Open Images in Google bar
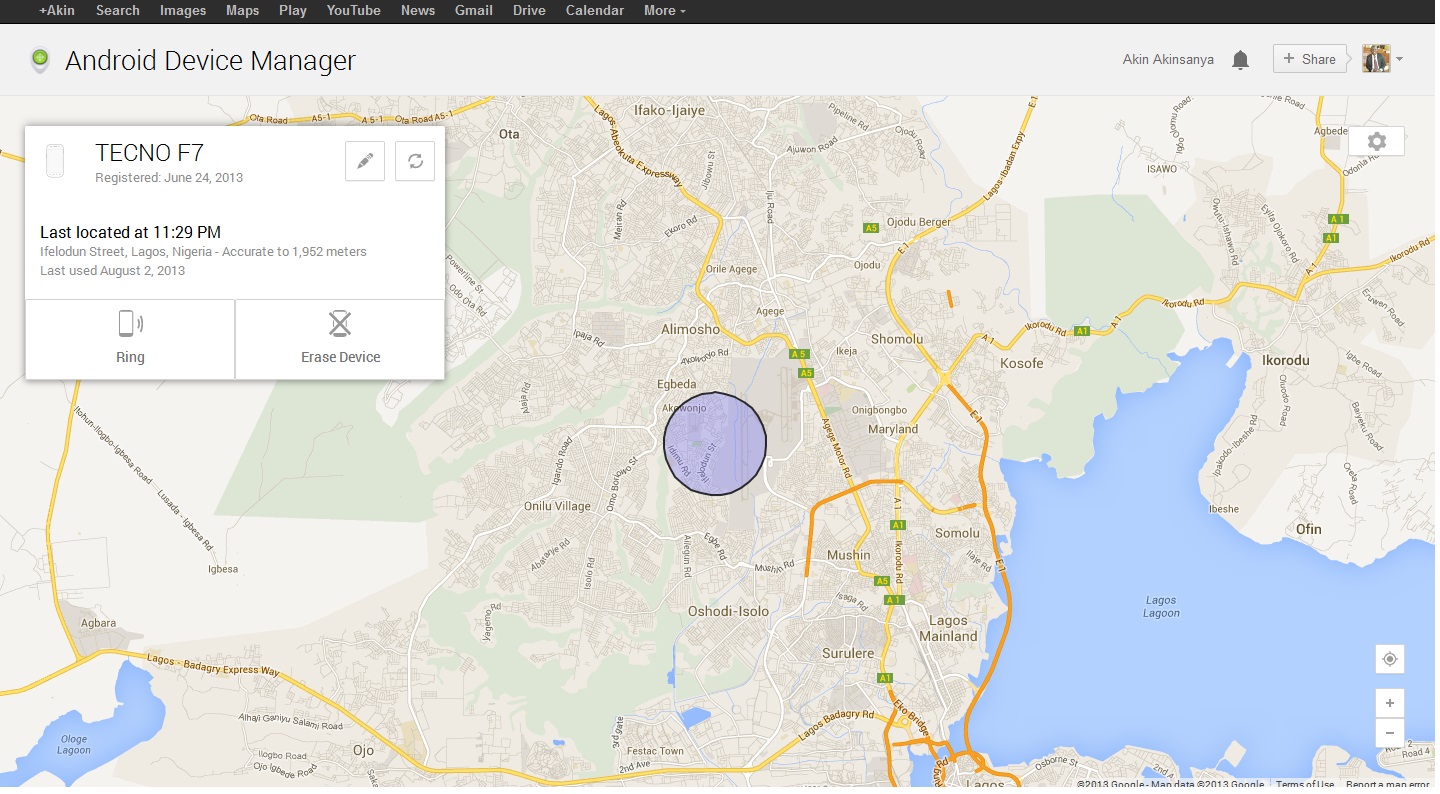 (x=183, y=10)
